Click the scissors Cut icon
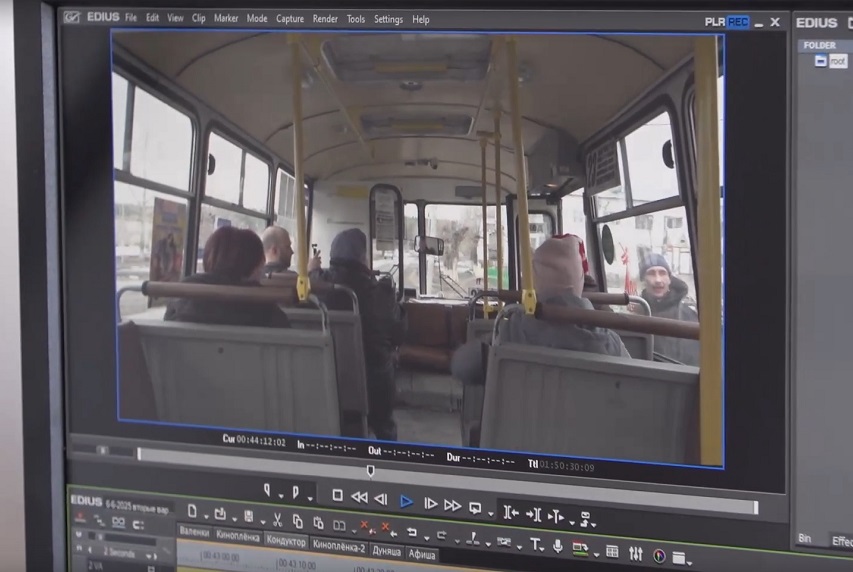853x572 pixels. (x=277, y=519)
